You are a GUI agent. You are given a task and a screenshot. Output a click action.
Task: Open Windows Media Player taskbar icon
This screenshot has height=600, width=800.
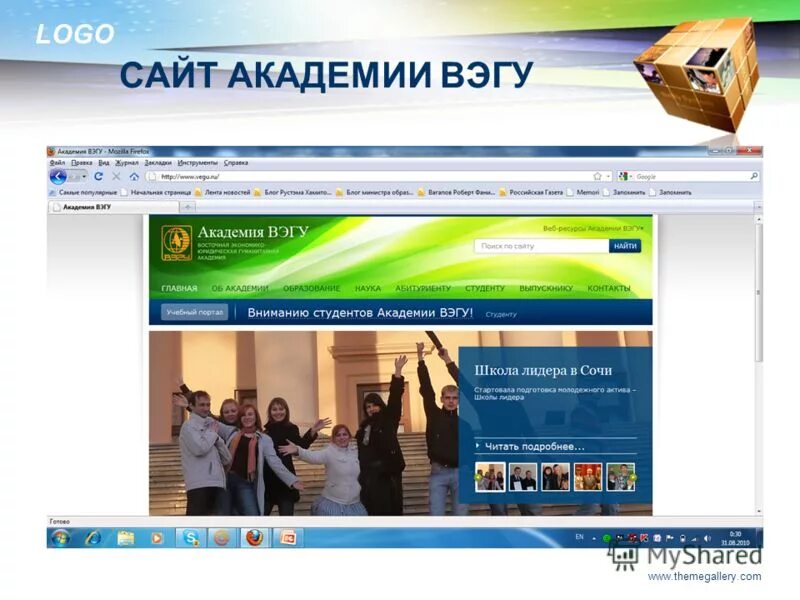point(157,538)
